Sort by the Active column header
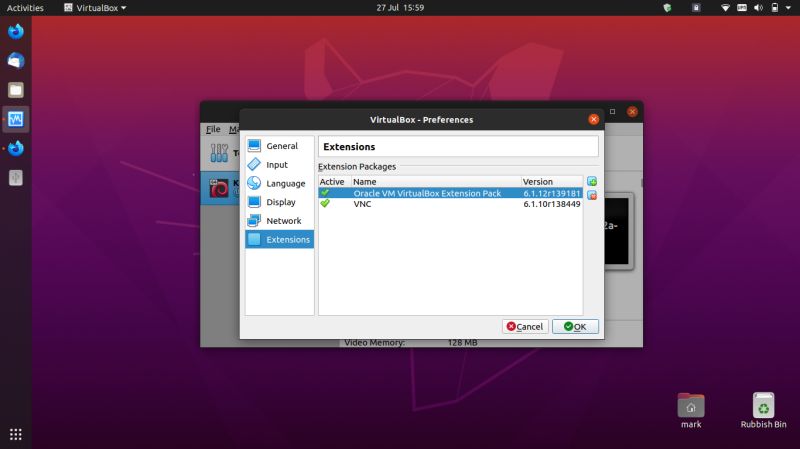800x449 pixels. point(335,182)
